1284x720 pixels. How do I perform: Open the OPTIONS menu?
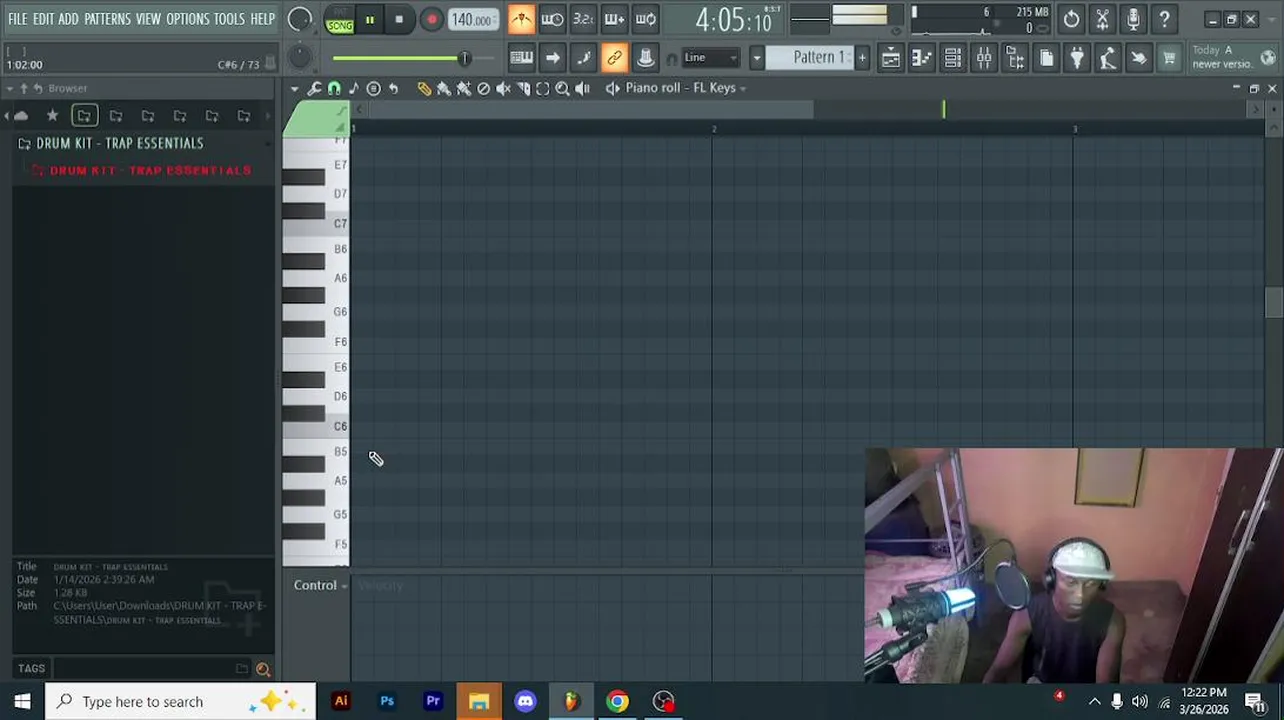pyautogui.click(x=187, y=19)
